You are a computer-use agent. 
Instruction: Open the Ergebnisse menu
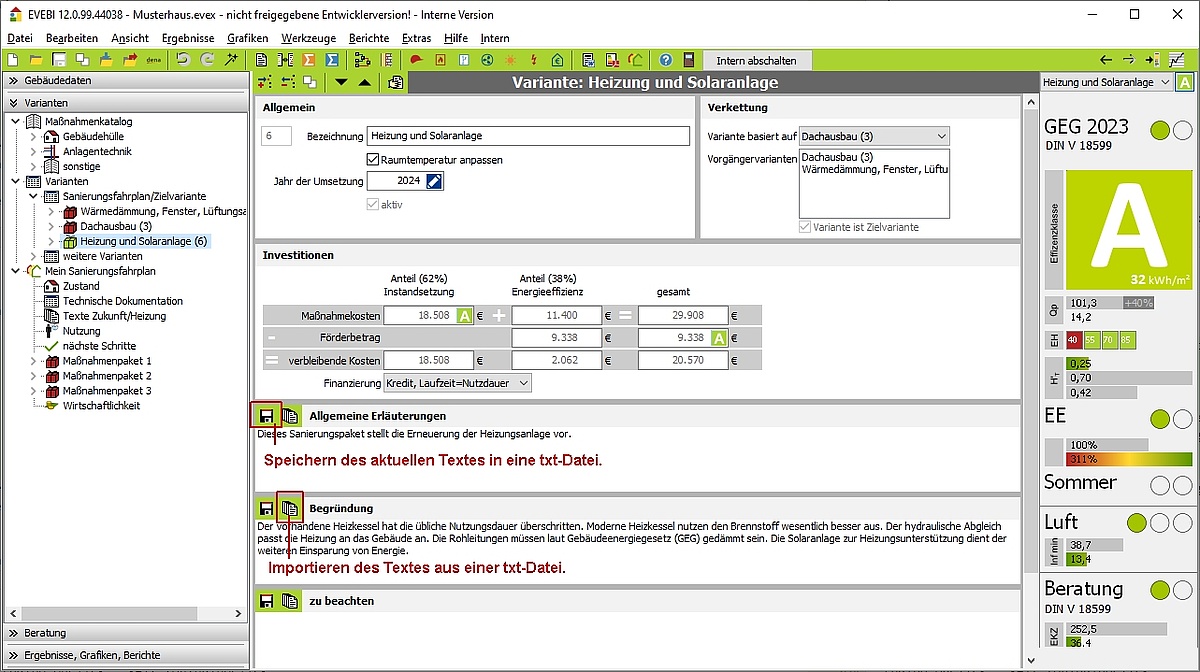pos(188,38)
